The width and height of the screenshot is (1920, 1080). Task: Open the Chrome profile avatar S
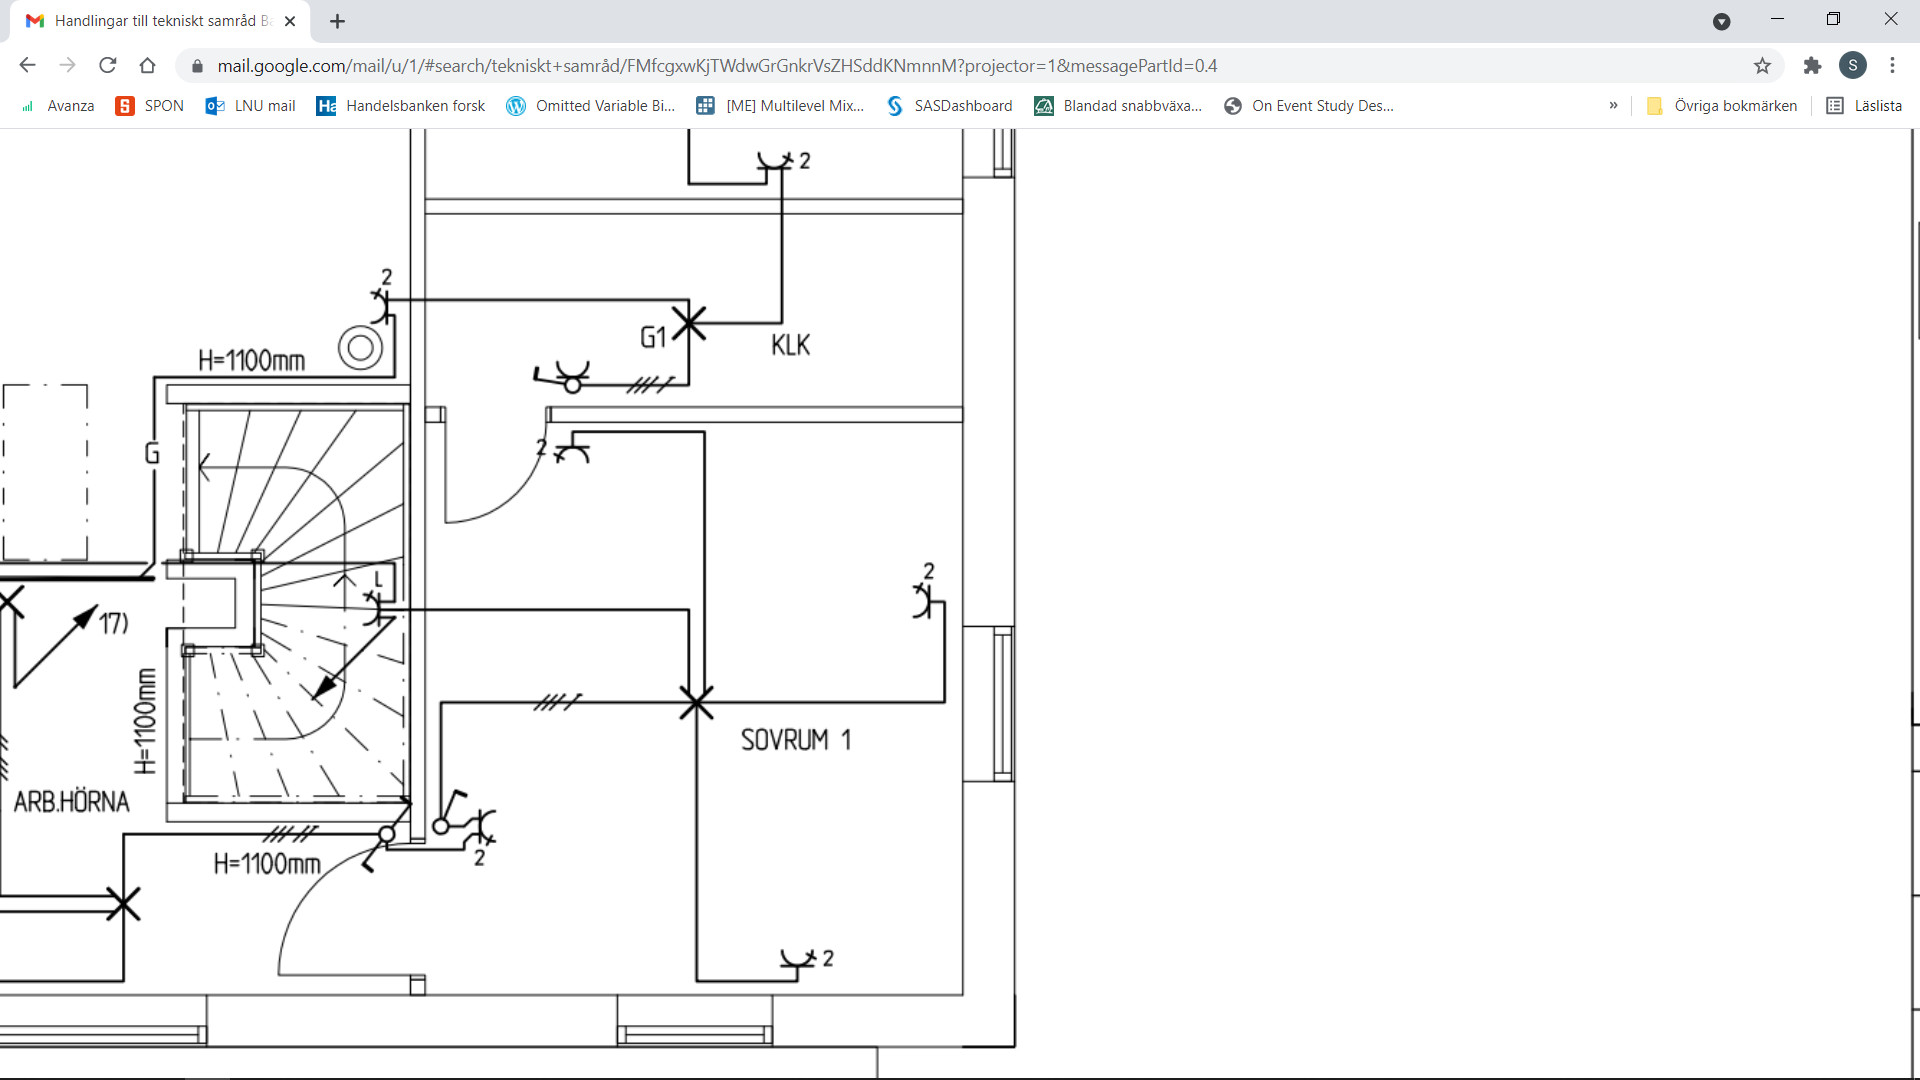1852,66
